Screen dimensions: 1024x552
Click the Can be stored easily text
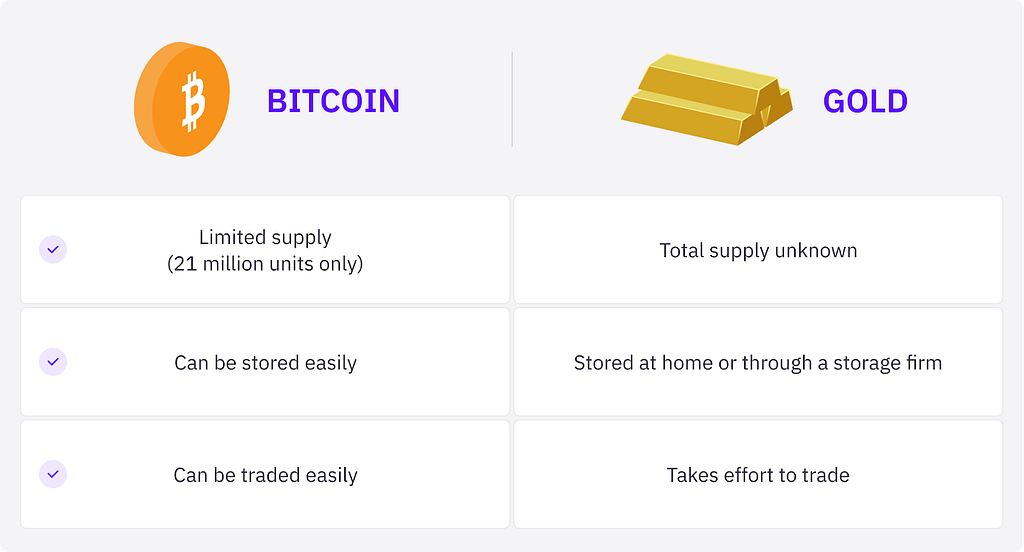pos(265,363)
